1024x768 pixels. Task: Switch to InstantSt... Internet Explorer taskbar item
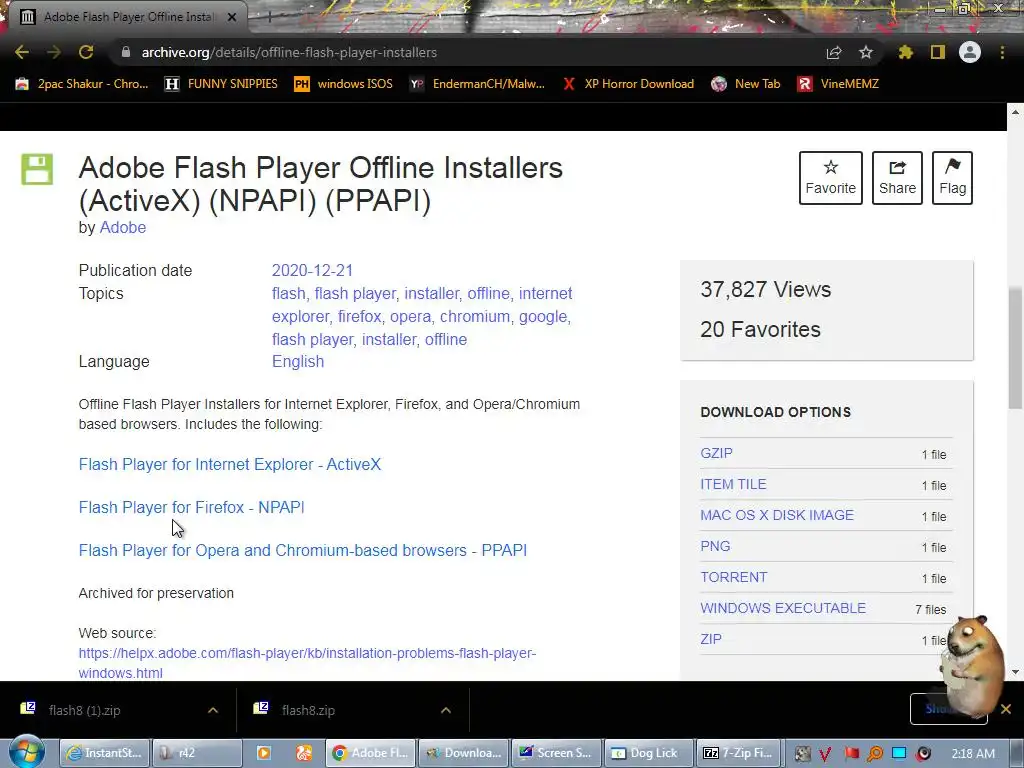click(x=104, y=753)
